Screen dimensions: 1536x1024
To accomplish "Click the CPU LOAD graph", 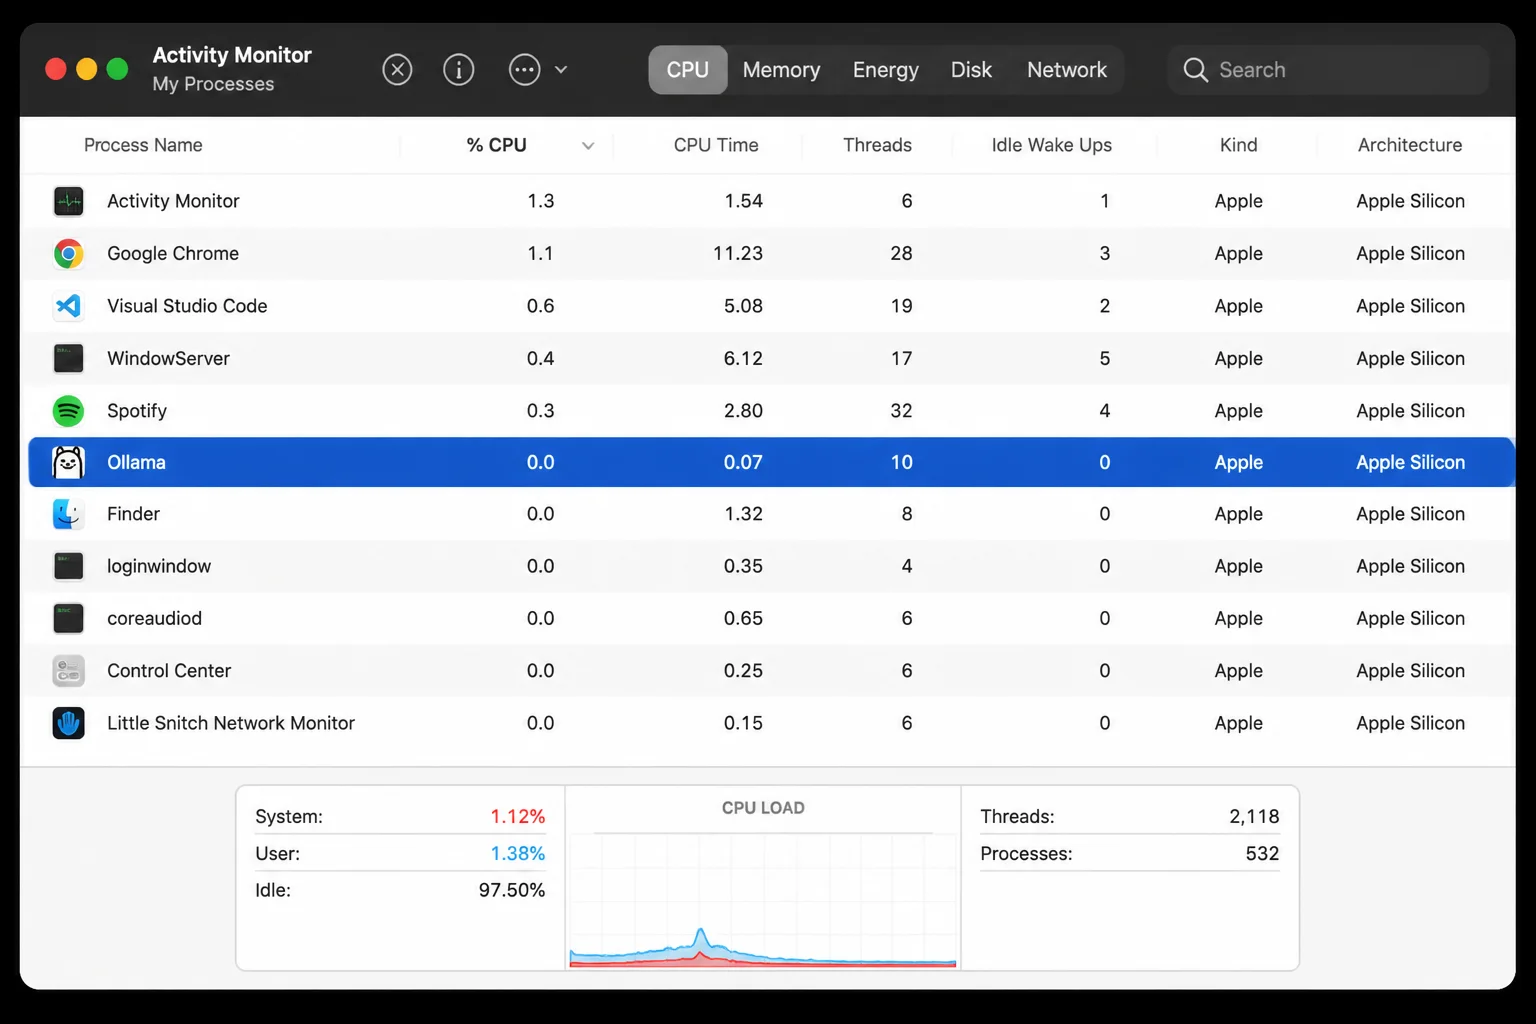I will (763, 899).
